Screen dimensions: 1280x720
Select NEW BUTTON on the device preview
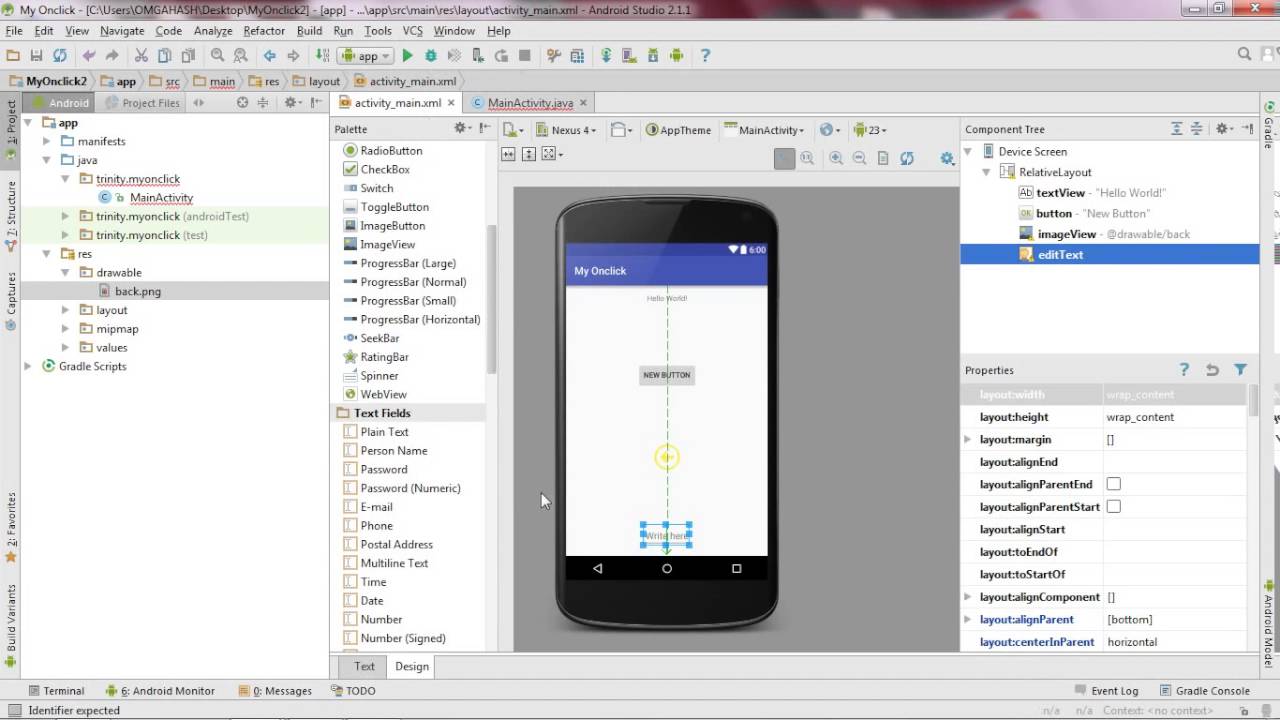(x=666, y=375)
